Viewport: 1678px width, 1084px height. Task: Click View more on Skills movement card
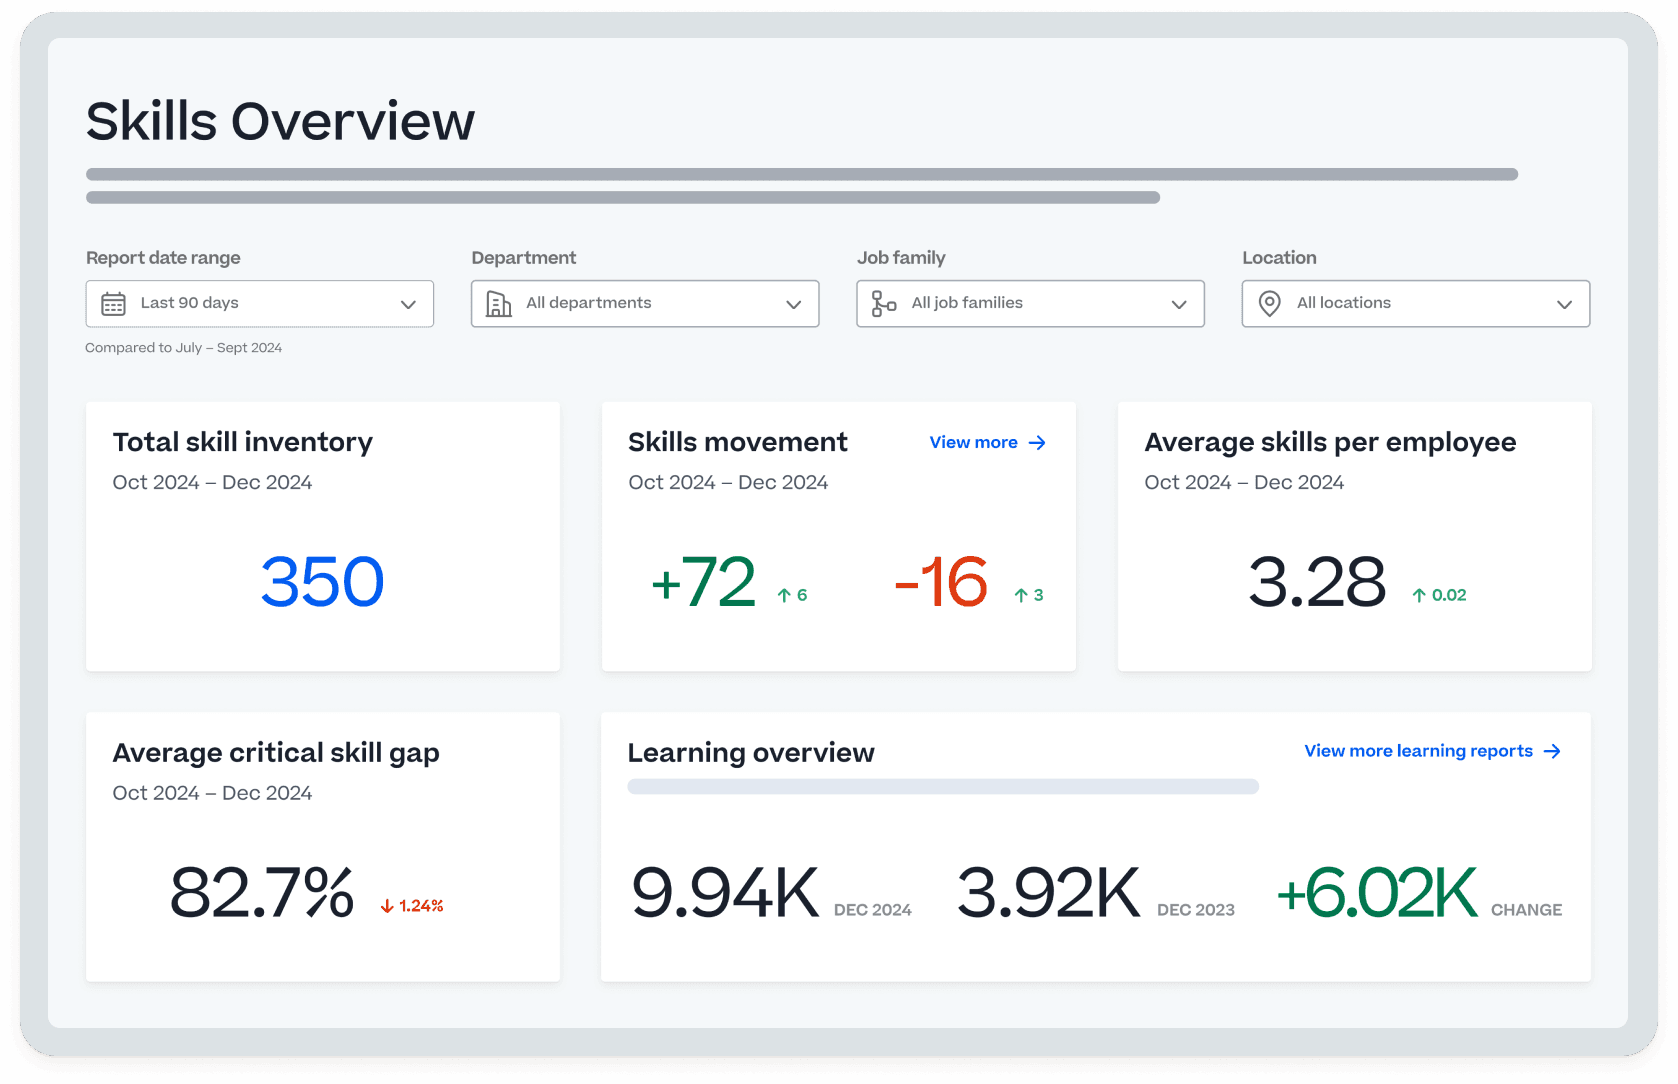click(973, 442)
